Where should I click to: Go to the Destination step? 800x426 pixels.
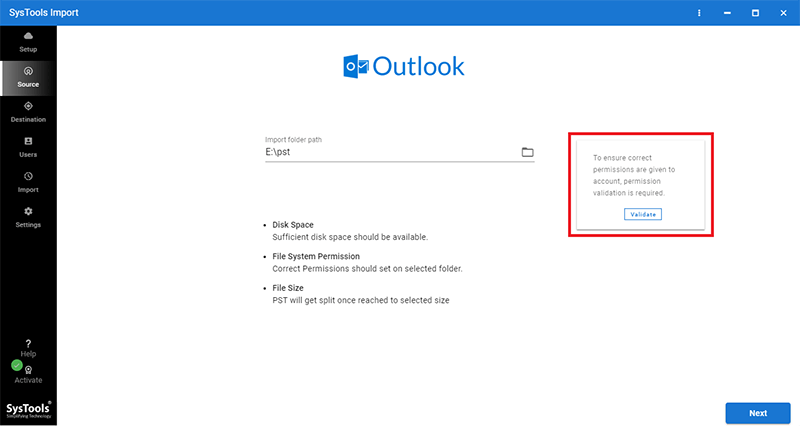(x=28, y=112)
